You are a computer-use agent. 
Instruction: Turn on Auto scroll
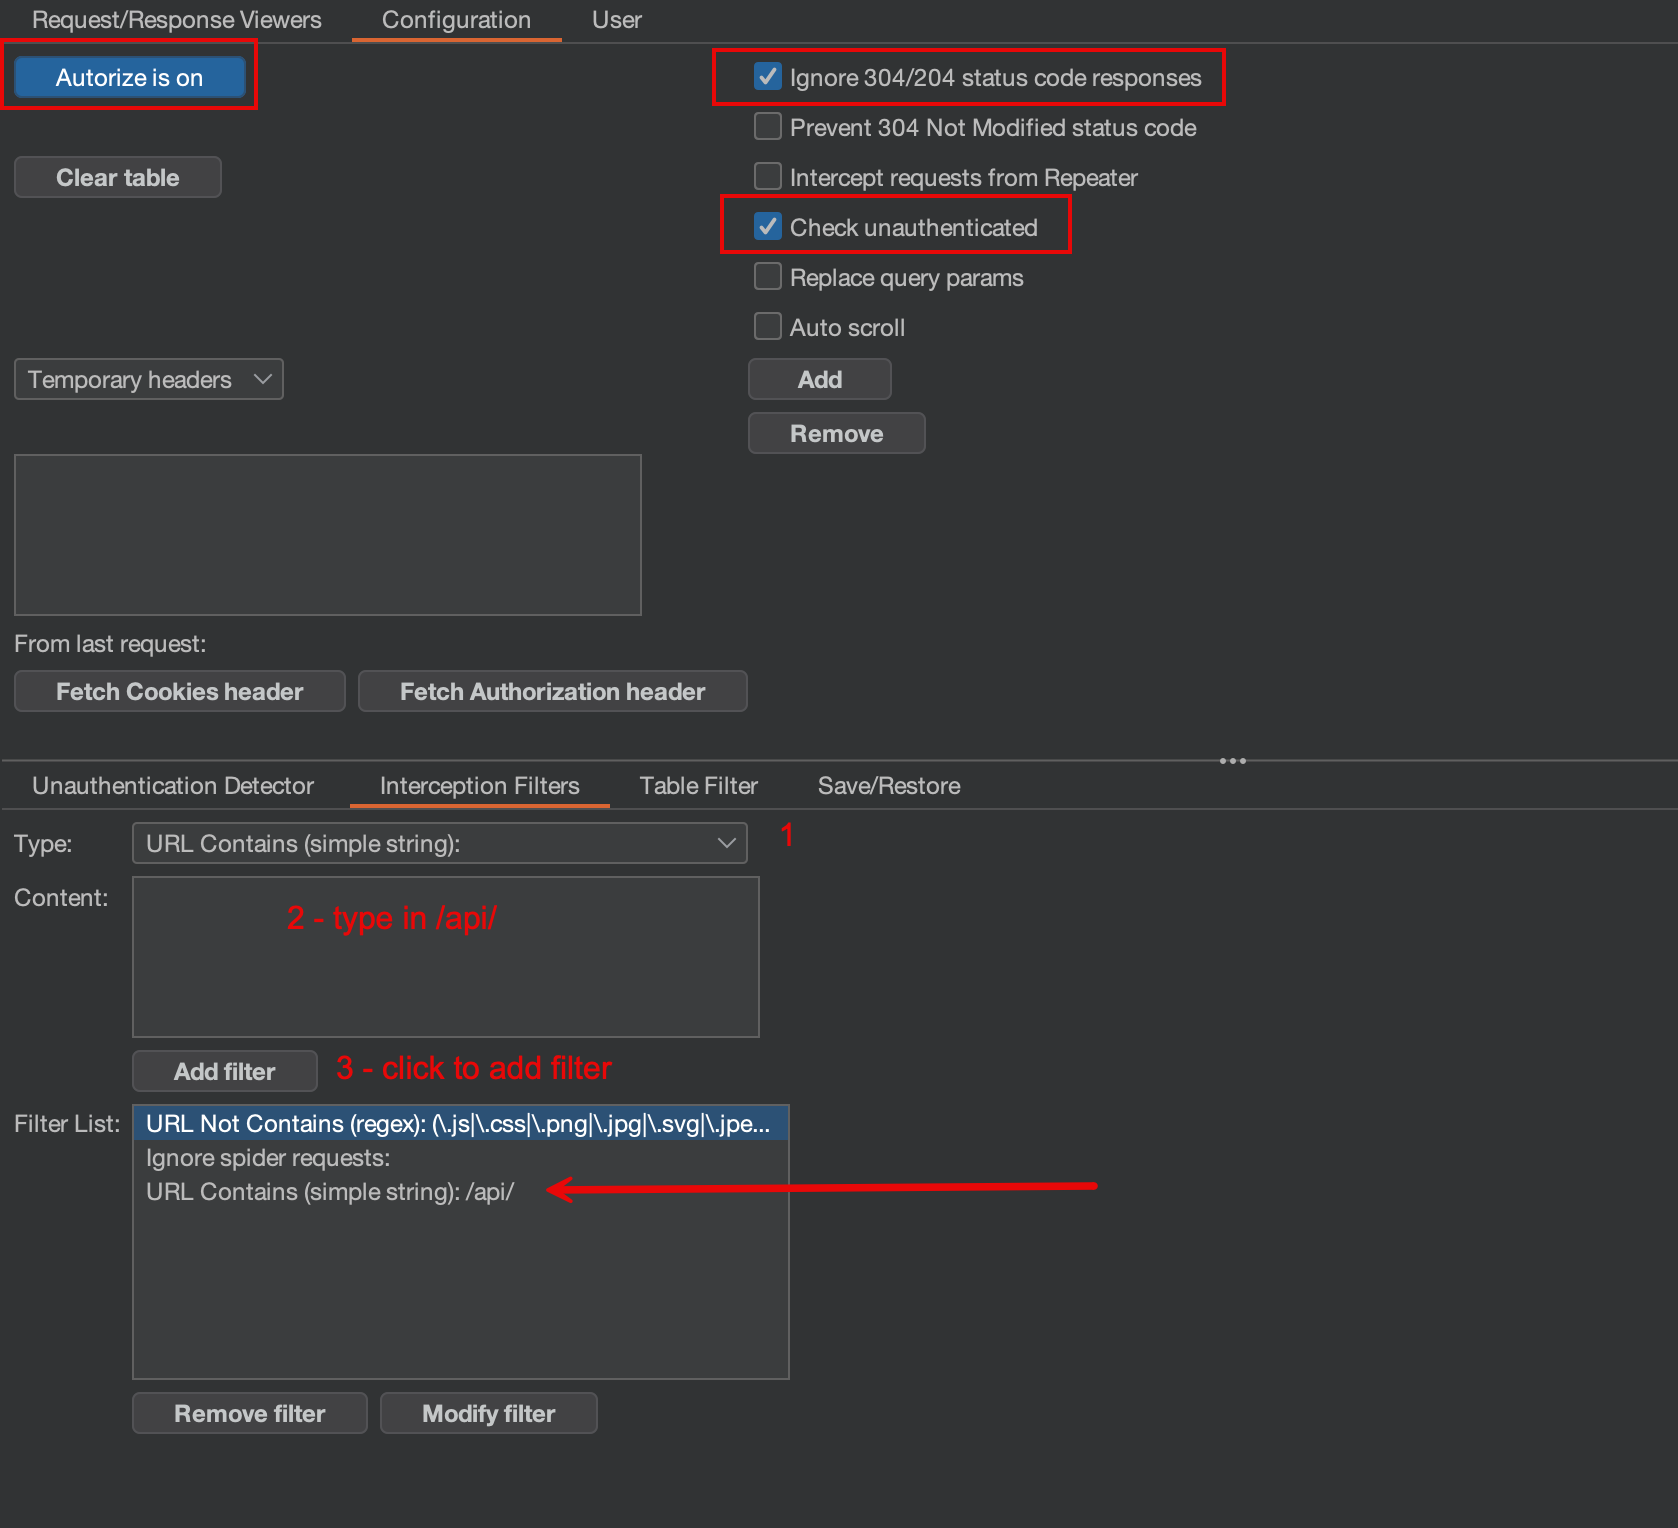(767, 326)
